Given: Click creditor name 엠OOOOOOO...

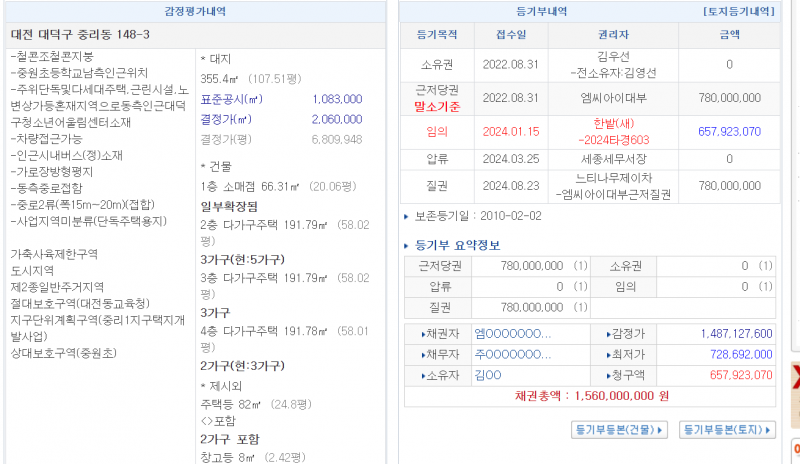Looking at the screenshot, I should coord(512,334).
